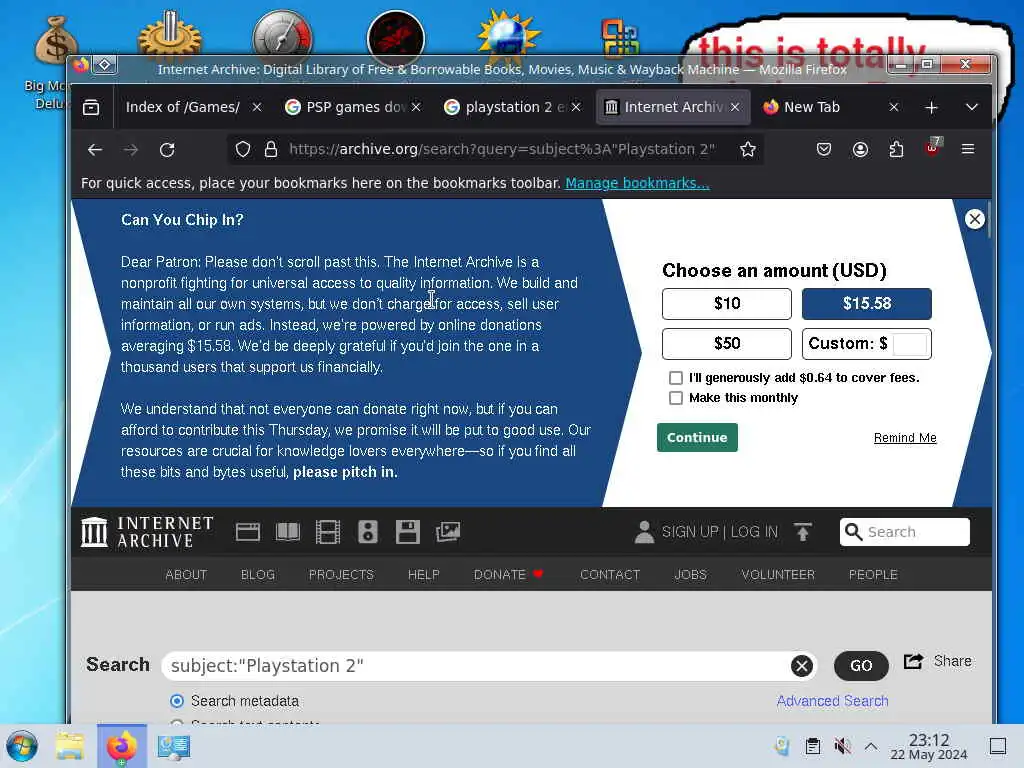
Task: Reload the archive.org page
Action: (x=167, y=150)
